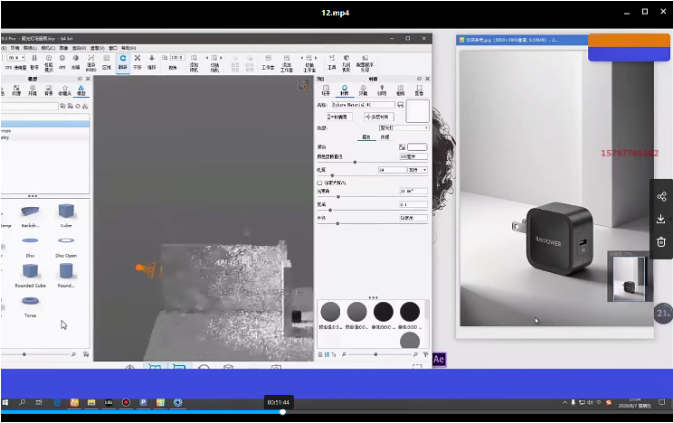Viewport: 673px width, 423px height.
Task: Launch the Configurator Wizard toolbar icon
Action: click(365, 63)
